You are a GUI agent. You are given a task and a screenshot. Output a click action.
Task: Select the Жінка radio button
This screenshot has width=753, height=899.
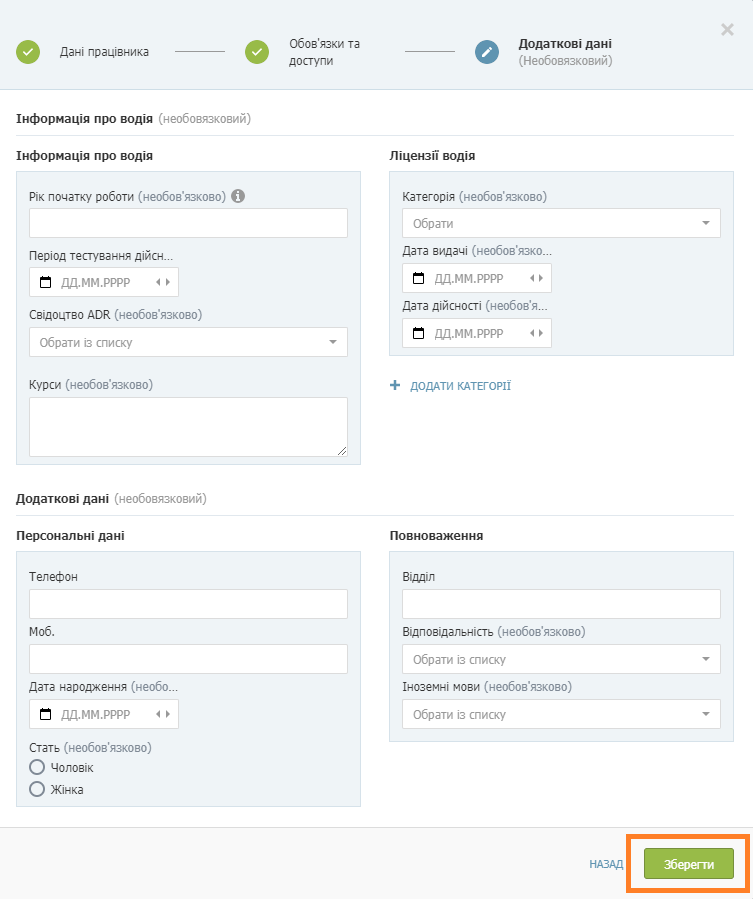point(37,789)
